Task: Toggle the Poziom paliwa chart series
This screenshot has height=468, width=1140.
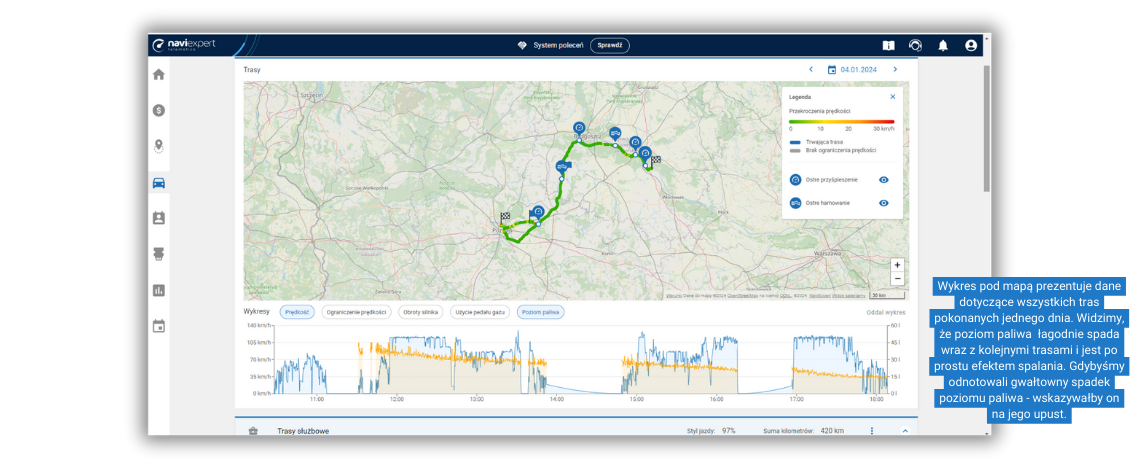Action: (540, 312)
